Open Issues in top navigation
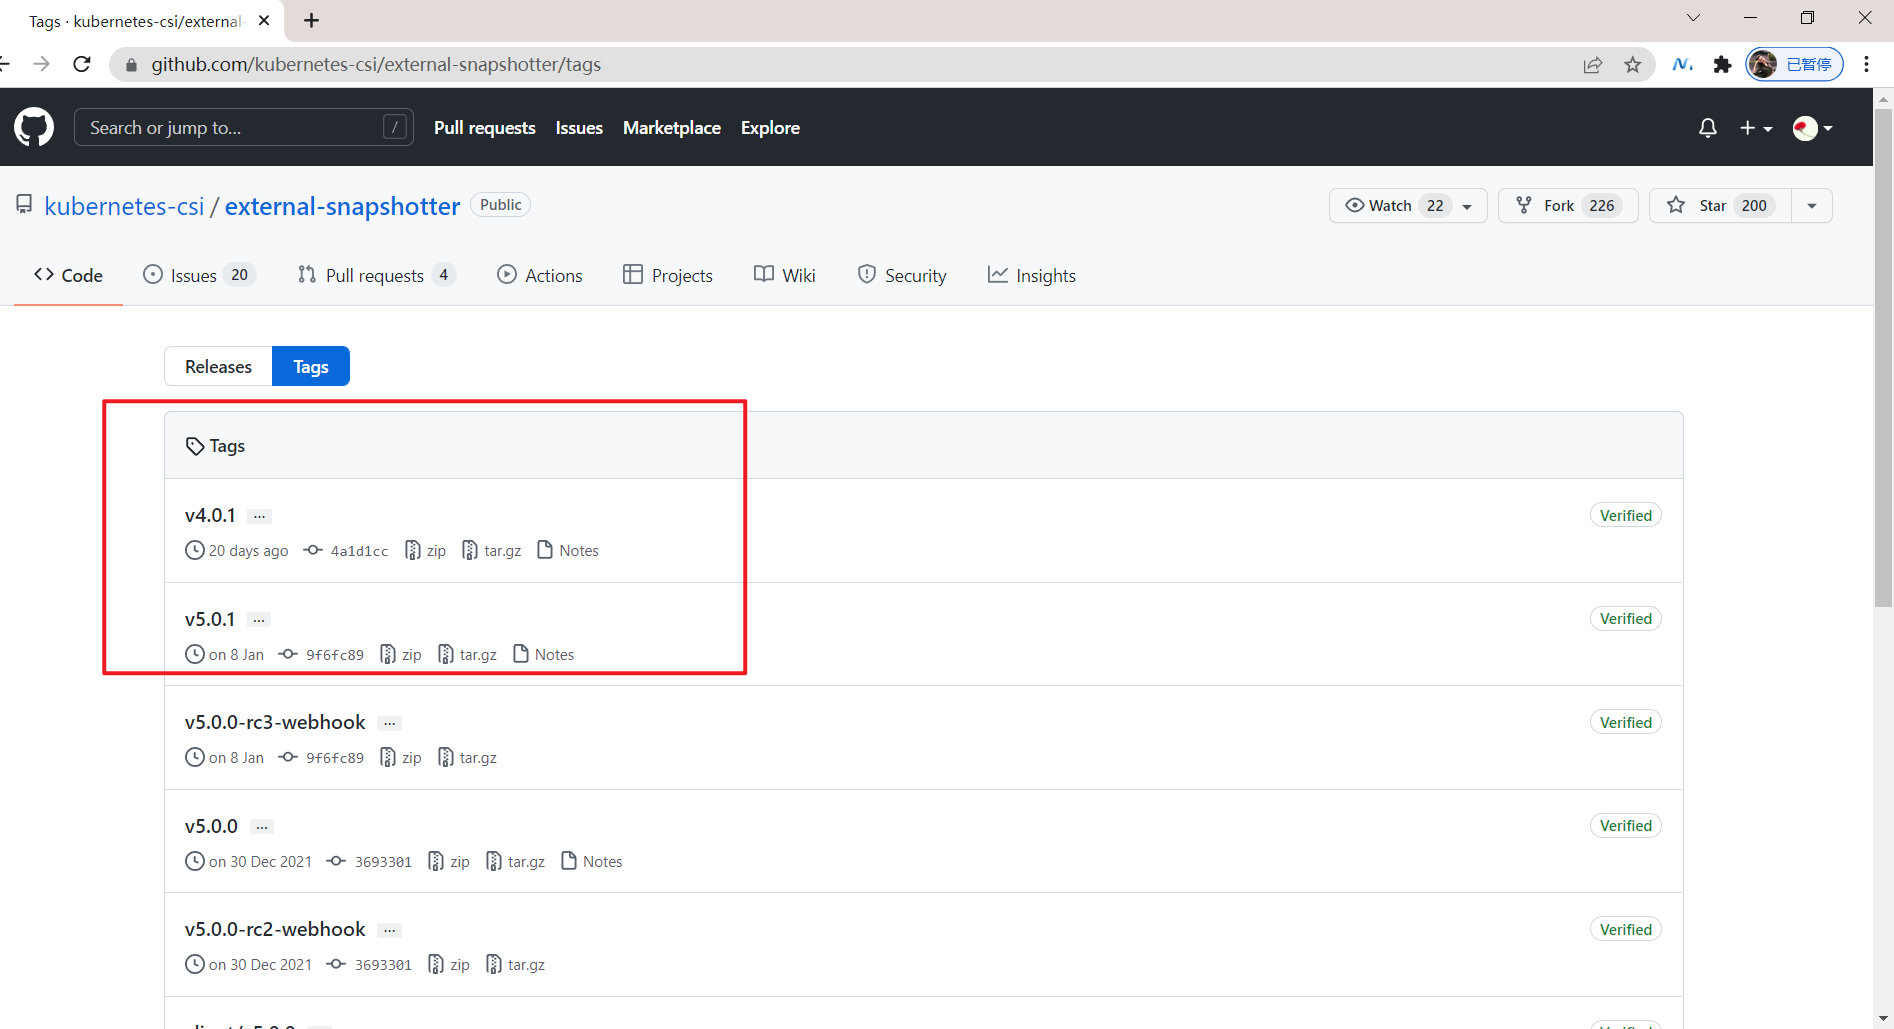The width and height of the screenshot is (1894, 1029). pyautogui.click(x=579, y=128)
